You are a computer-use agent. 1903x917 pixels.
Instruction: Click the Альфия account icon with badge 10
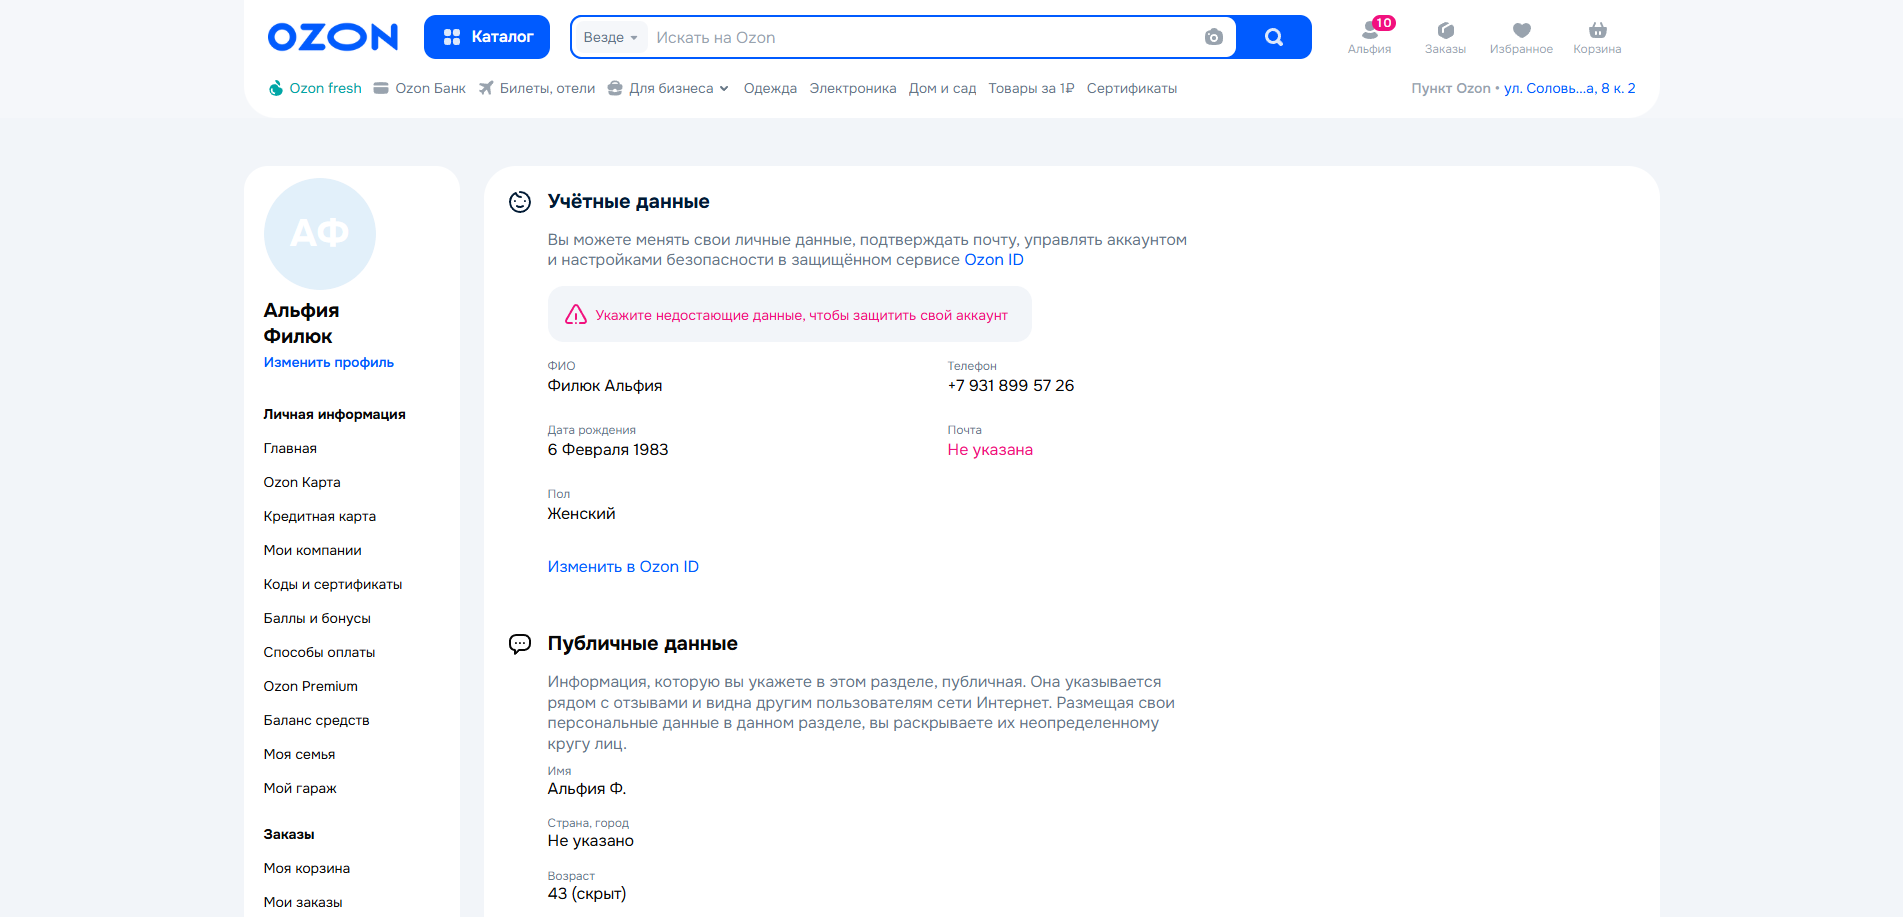(1368, 32)
